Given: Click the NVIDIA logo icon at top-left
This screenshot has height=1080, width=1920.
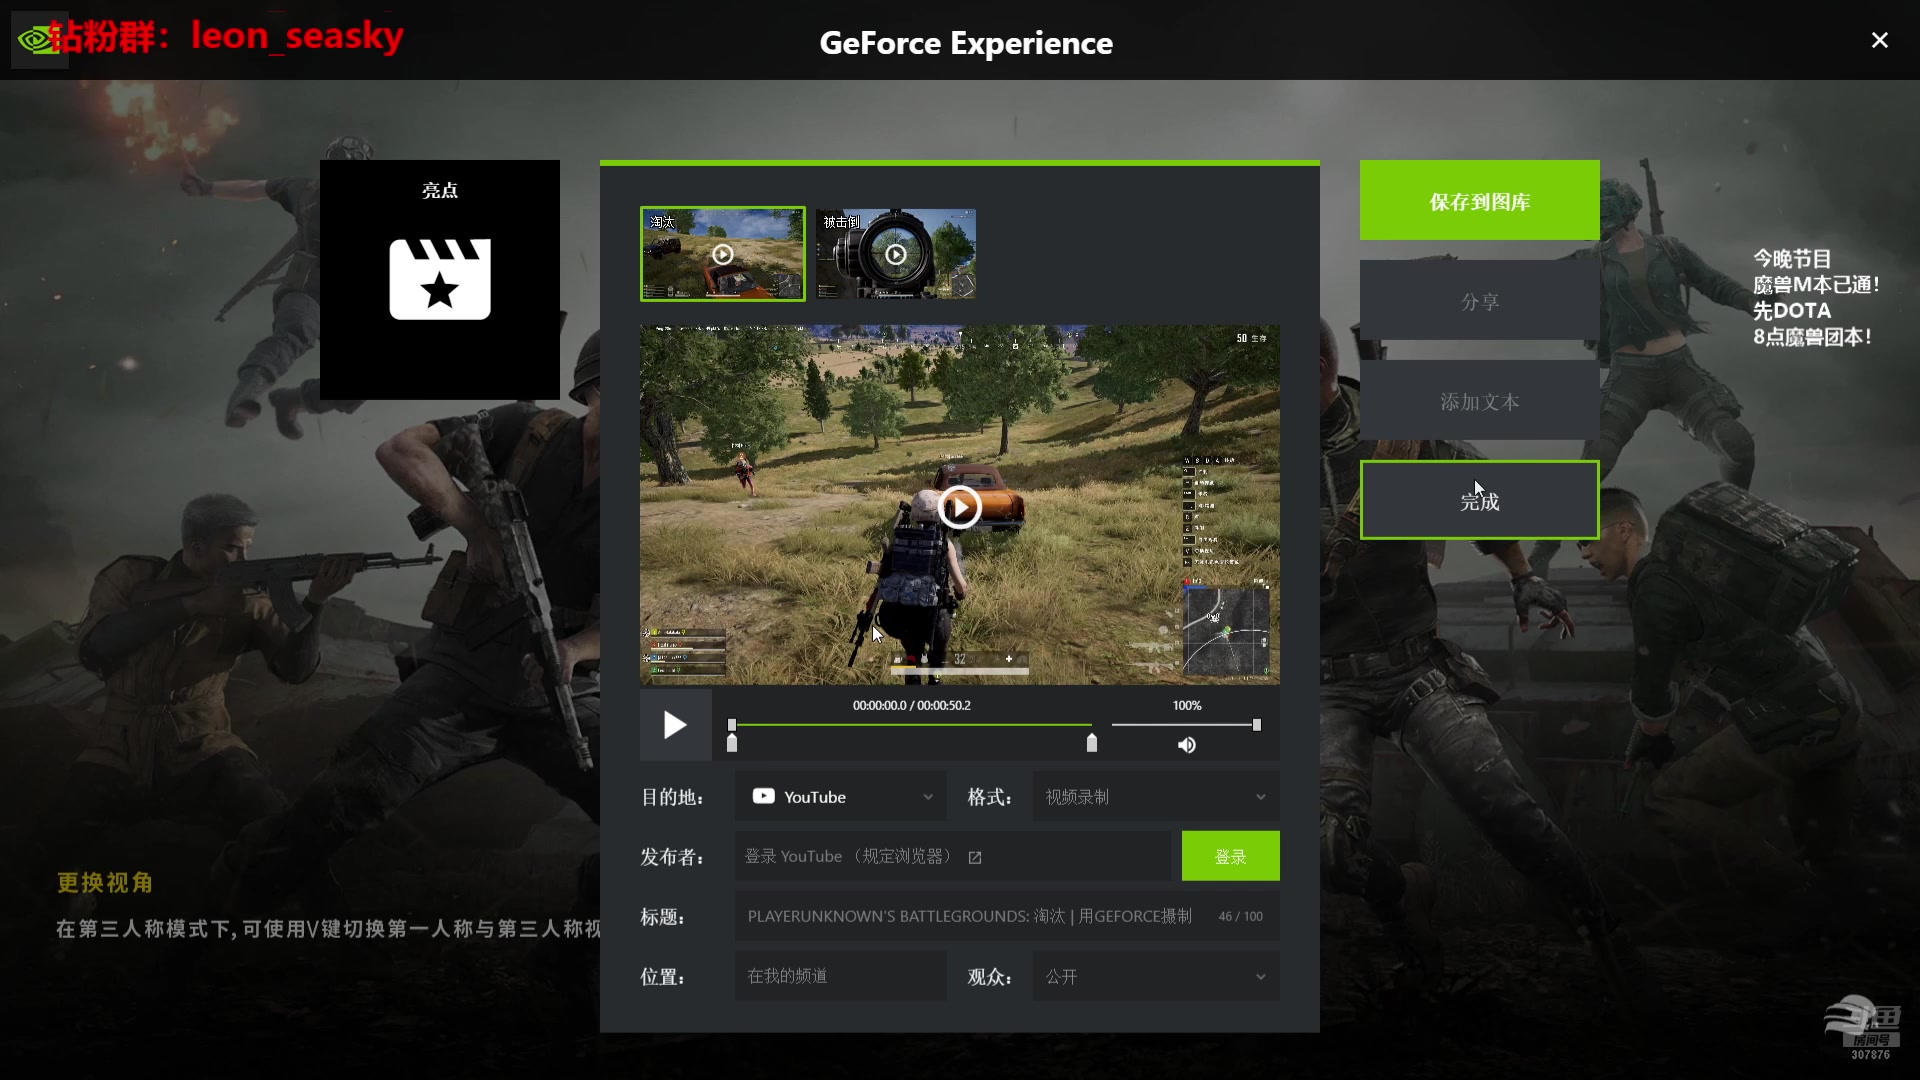Looking at the screenshot, I should coord(38,40).
